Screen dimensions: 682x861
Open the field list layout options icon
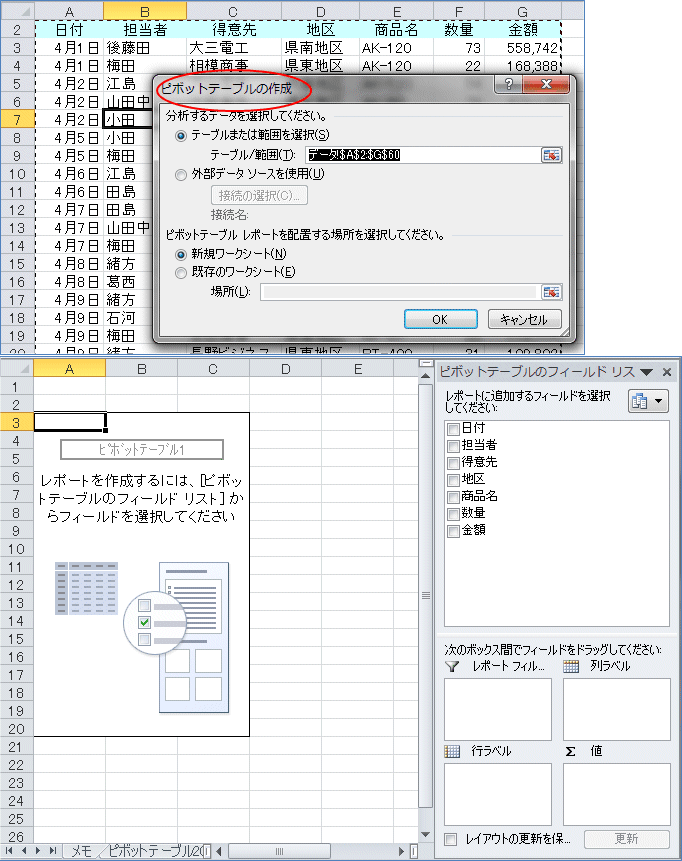click(648, 401)
